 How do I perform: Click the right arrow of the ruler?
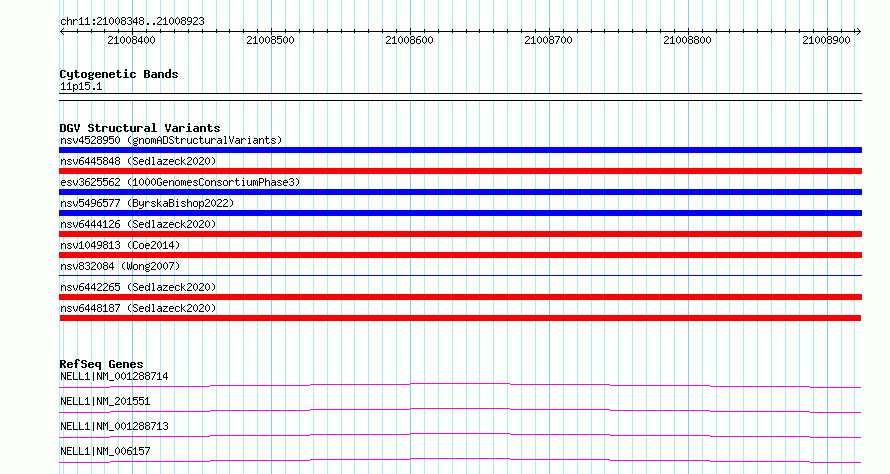click(x=859, y=31)
